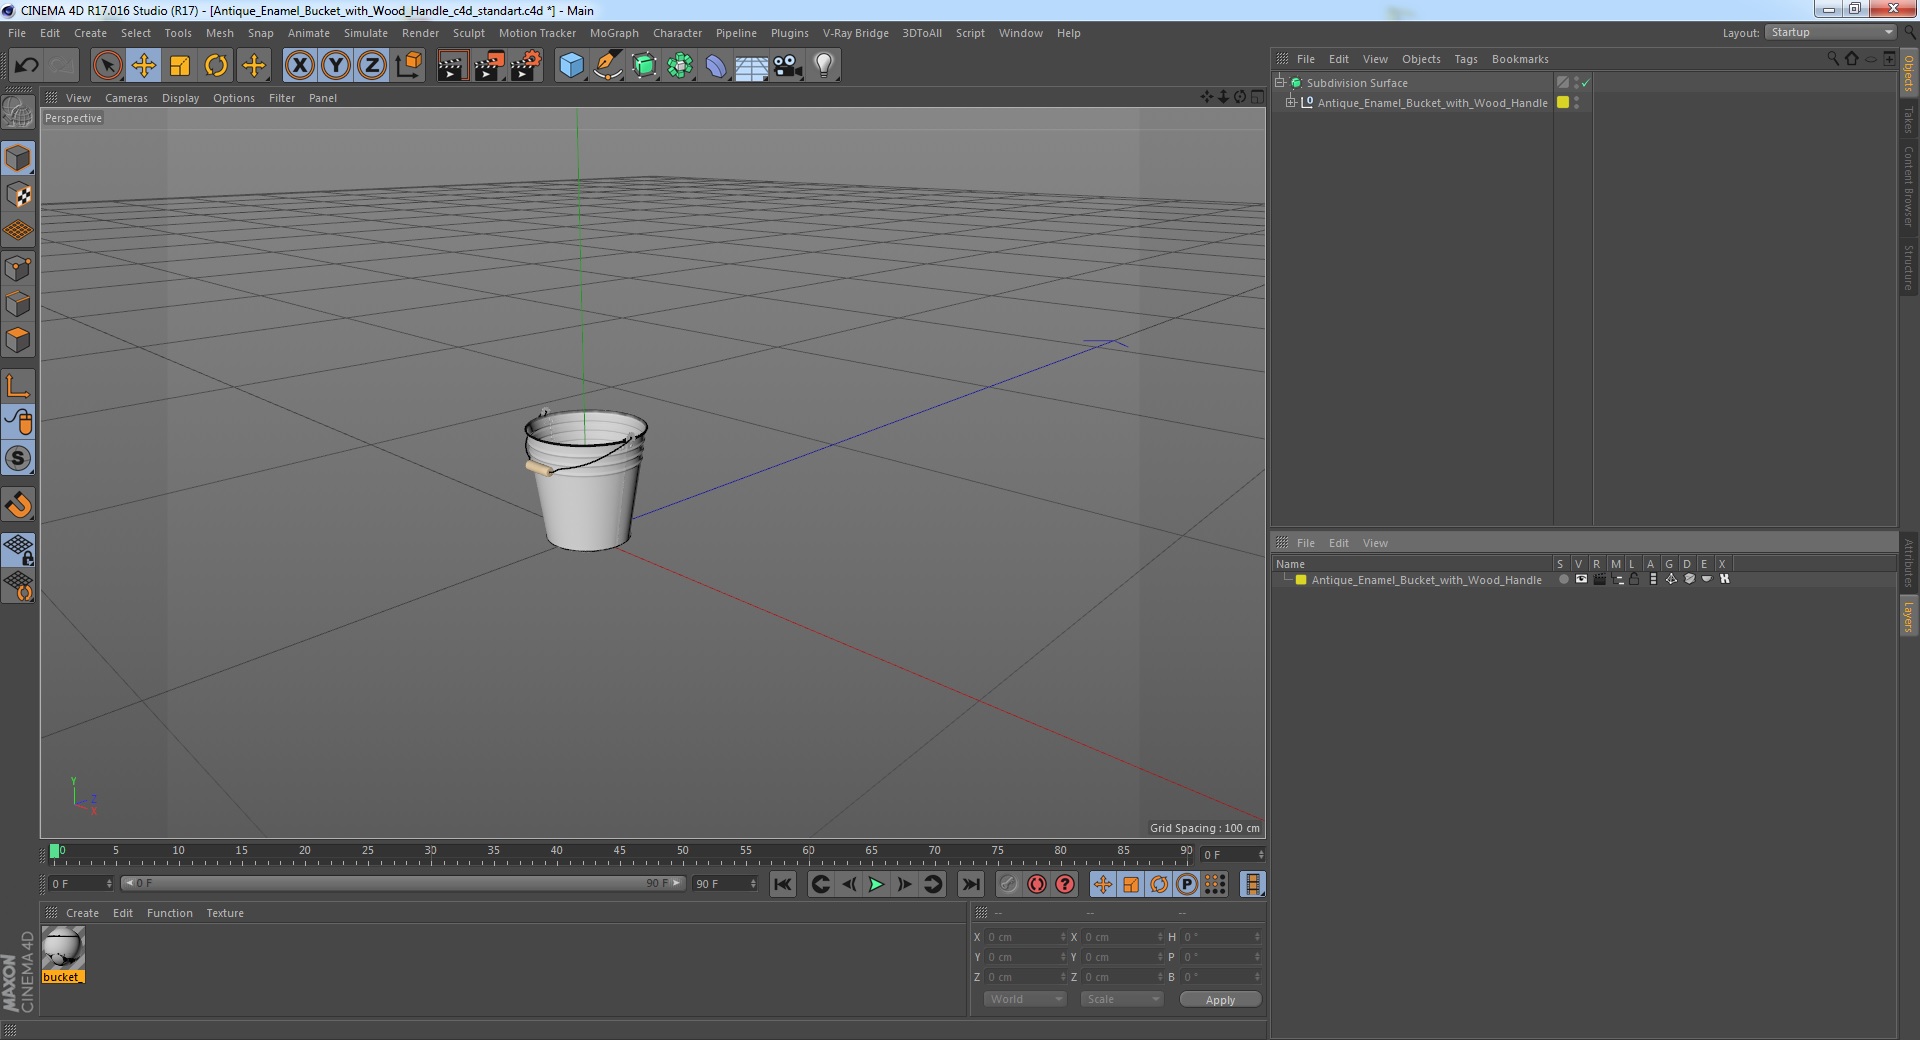
Task: Switch to Points mode
Action: [18, 268]
